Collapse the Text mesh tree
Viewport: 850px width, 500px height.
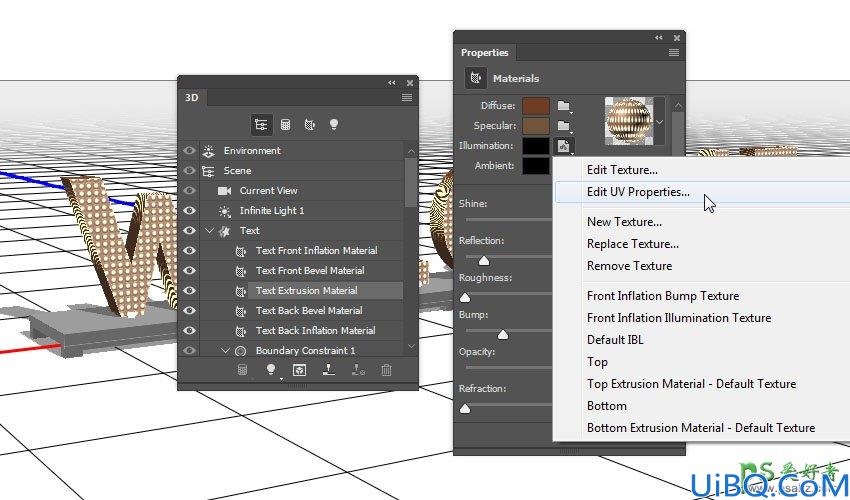point(209,231)
